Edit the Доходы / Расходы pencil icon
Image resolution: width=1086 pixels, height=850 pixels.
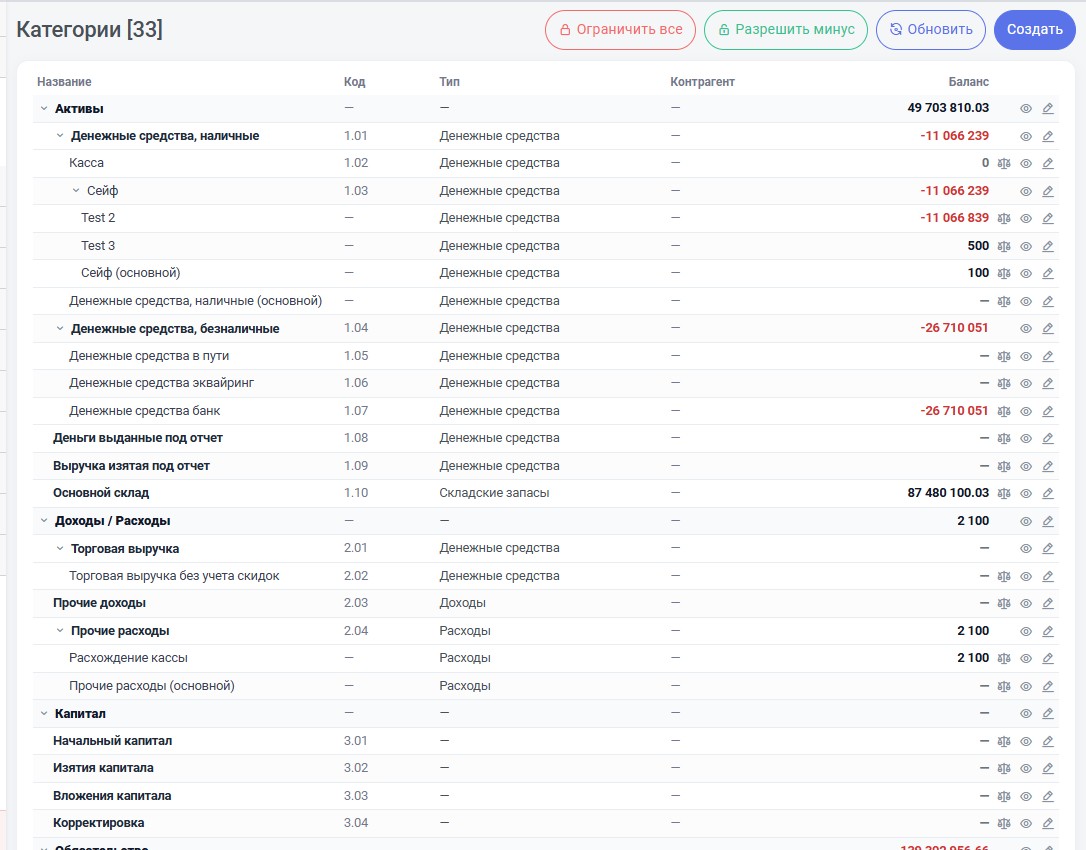(1048, 521)
